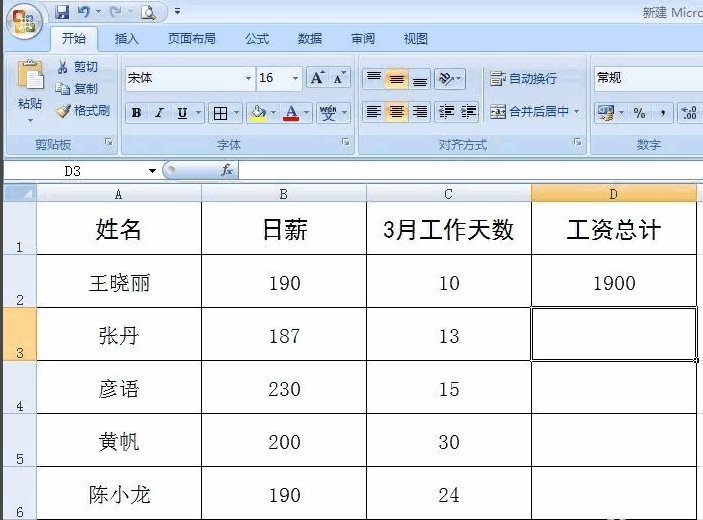Click the 粘贴 paste button

click(x=30, y=84)
